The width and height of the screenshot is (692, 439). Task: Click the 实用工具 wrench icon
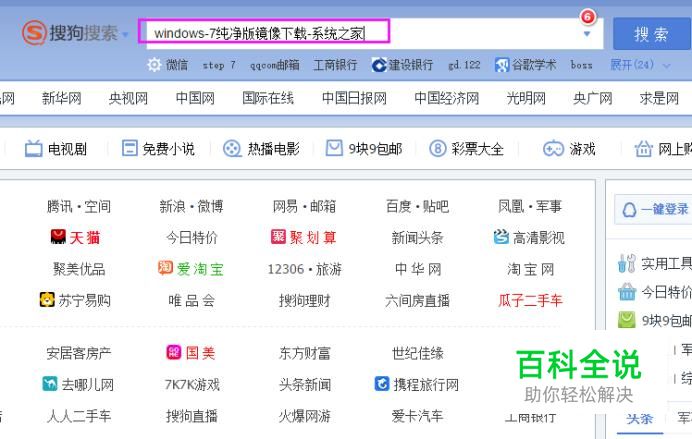pos(627,263)
